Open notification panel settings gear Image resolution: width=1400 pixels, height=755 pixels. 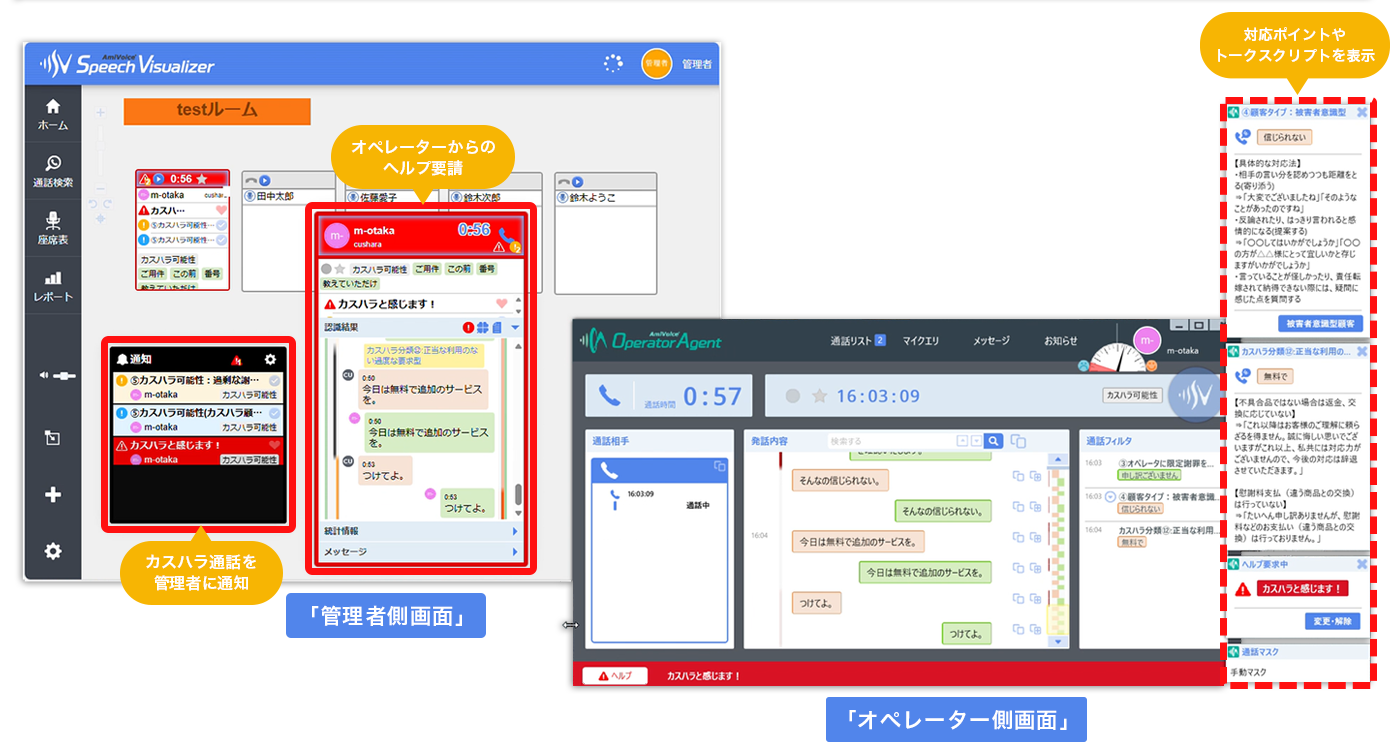tap(269, 359)
